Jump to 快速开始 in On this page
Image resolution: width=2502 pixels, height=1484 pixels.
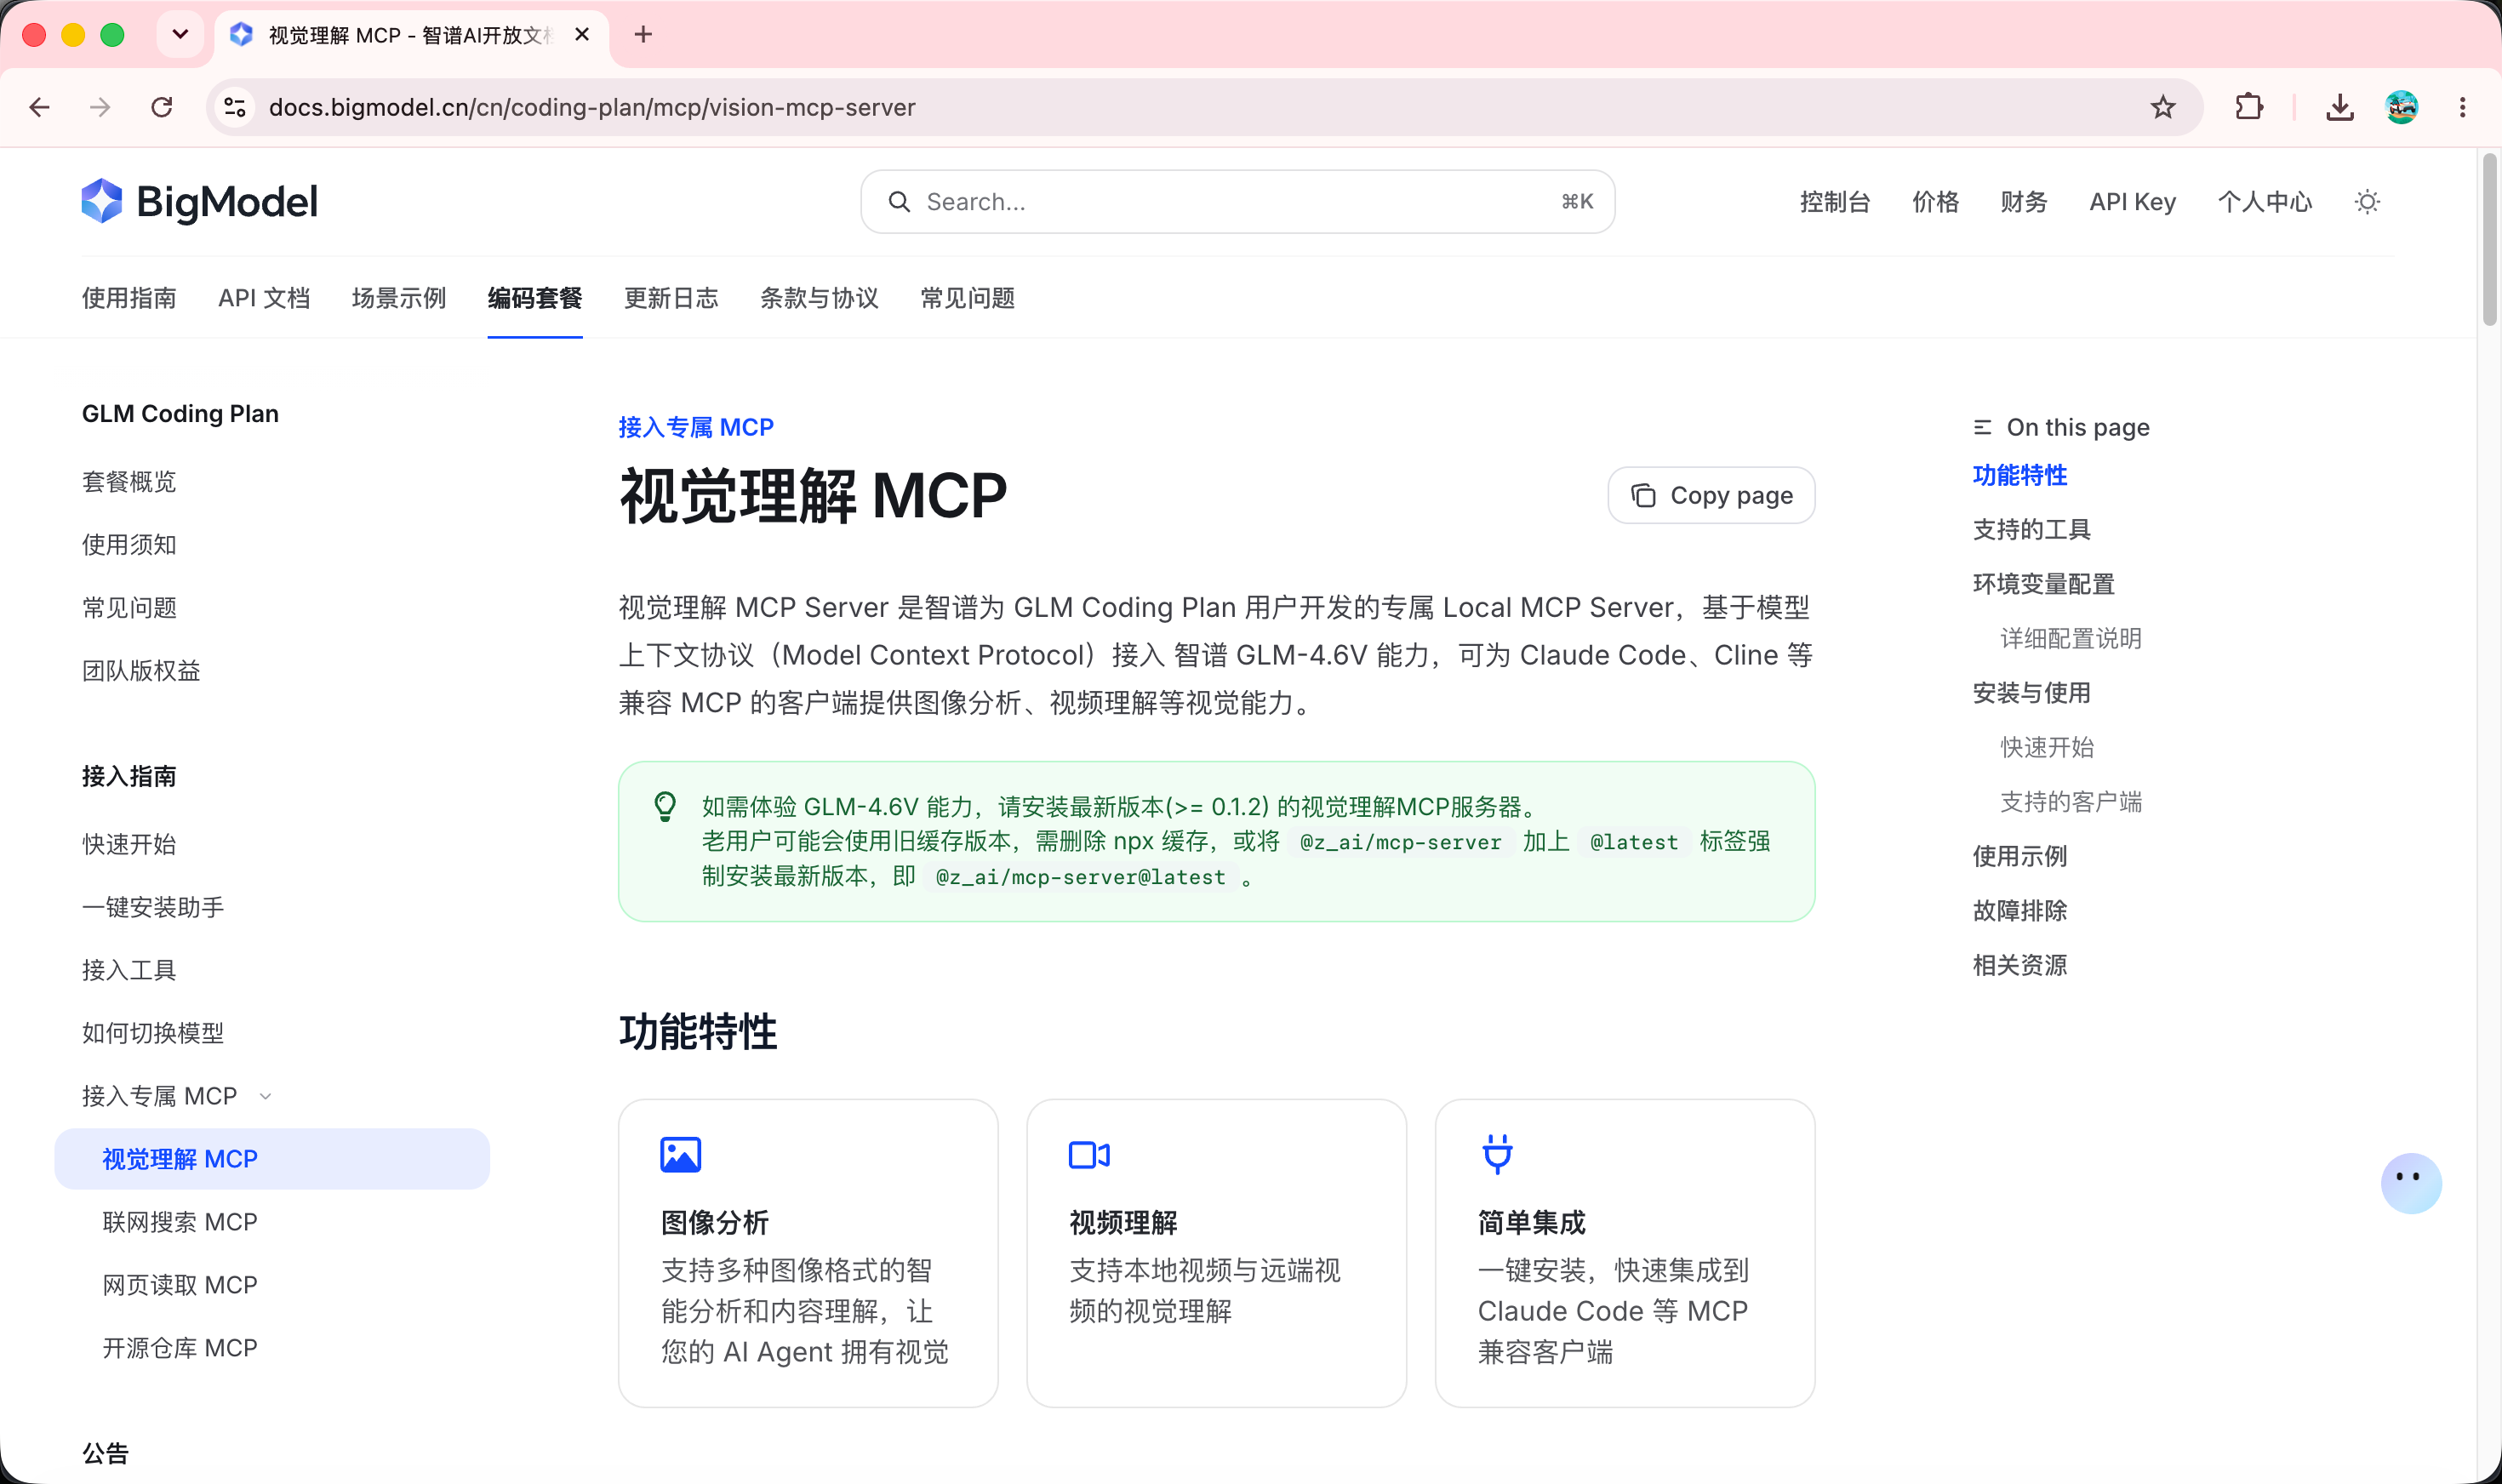click(2047, 748)
